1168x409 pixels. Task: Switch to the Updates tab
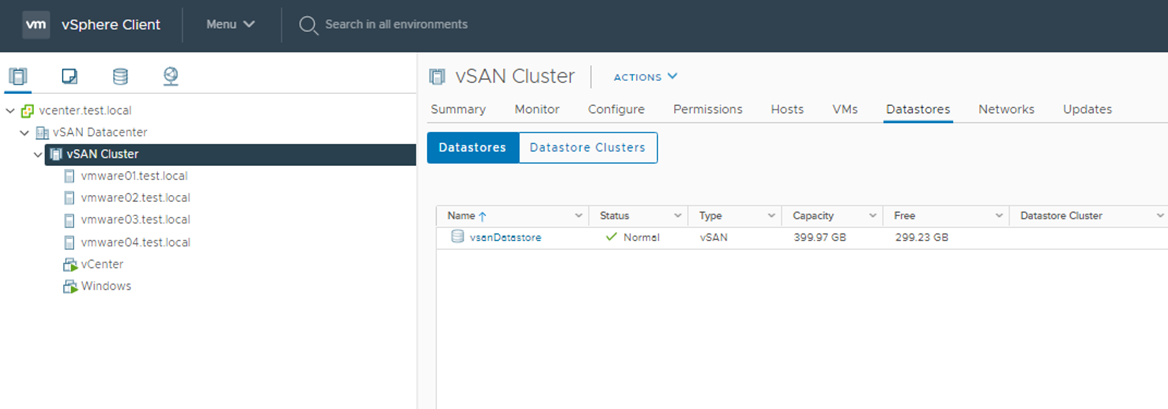click(x=1088, y=110)
